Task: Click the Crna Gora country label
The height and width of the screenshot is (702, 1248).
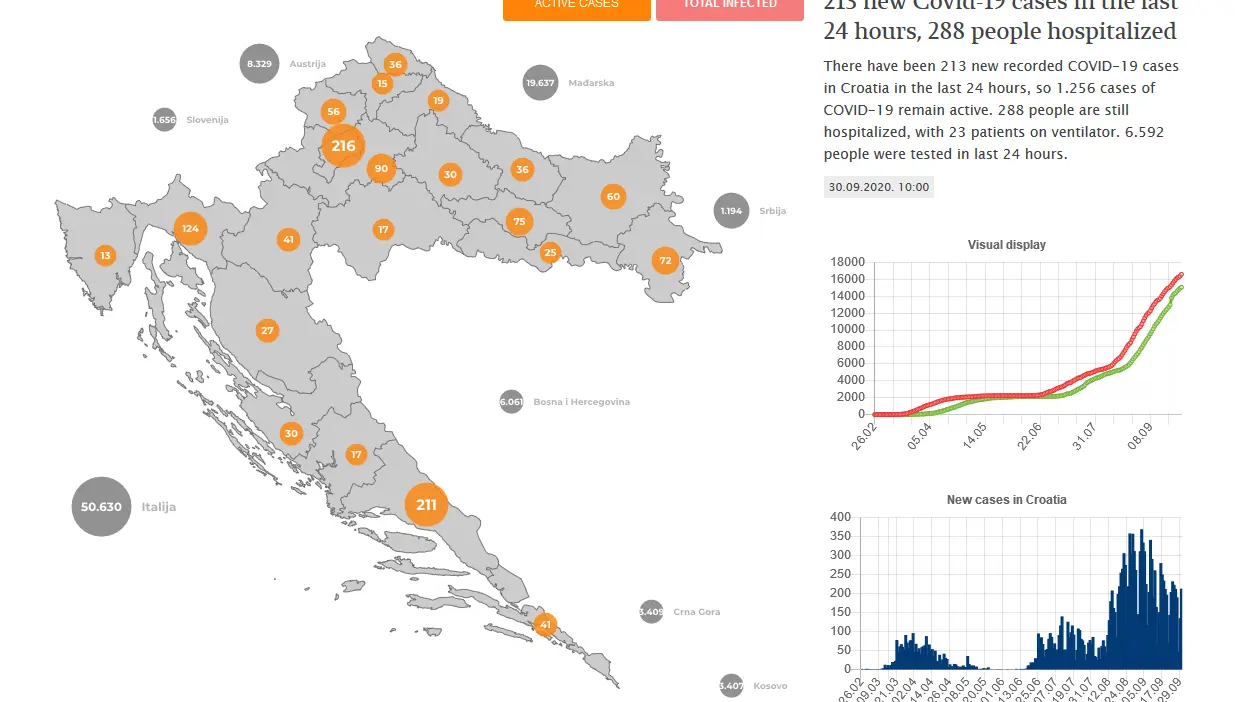Action: (x=696, y=612)
